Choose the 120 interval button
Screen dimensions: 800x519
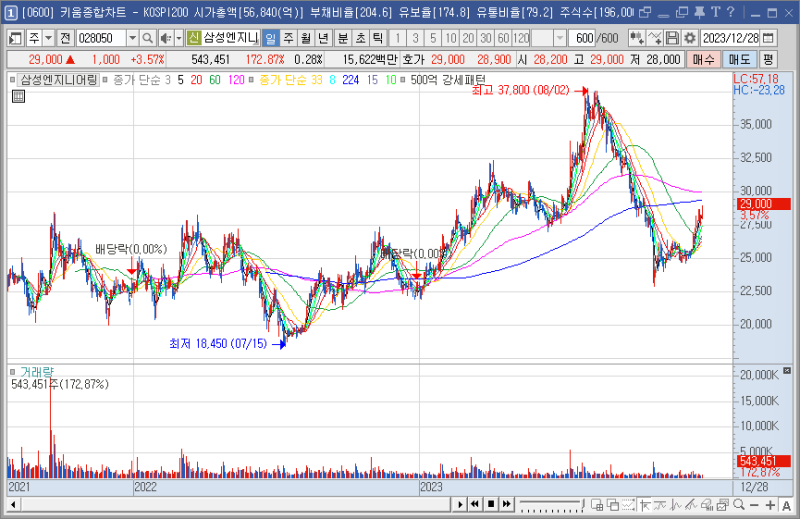coord(521,38)
